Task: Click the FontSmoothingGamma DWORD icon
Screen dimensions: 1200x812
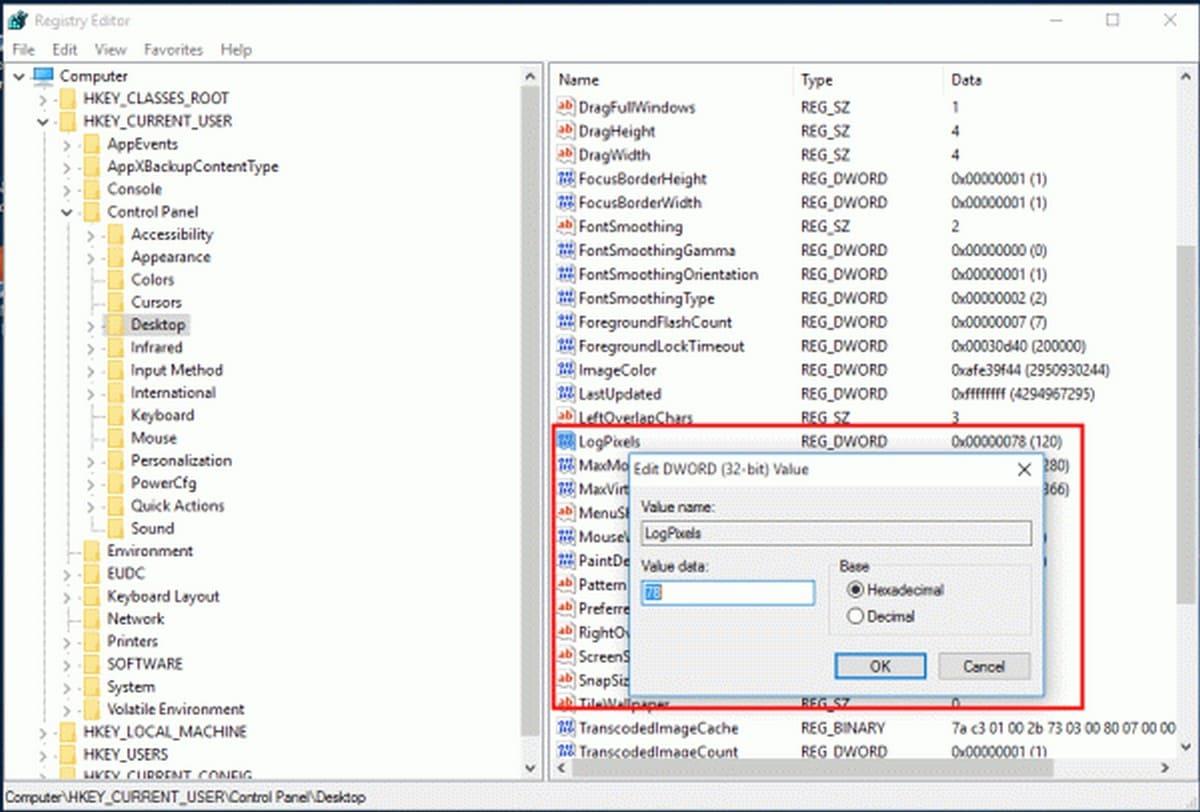Action: tap(566, 251)
